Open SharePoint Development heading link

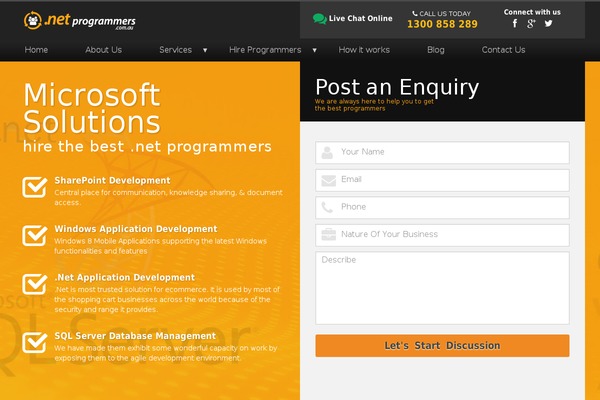[112, 180]
